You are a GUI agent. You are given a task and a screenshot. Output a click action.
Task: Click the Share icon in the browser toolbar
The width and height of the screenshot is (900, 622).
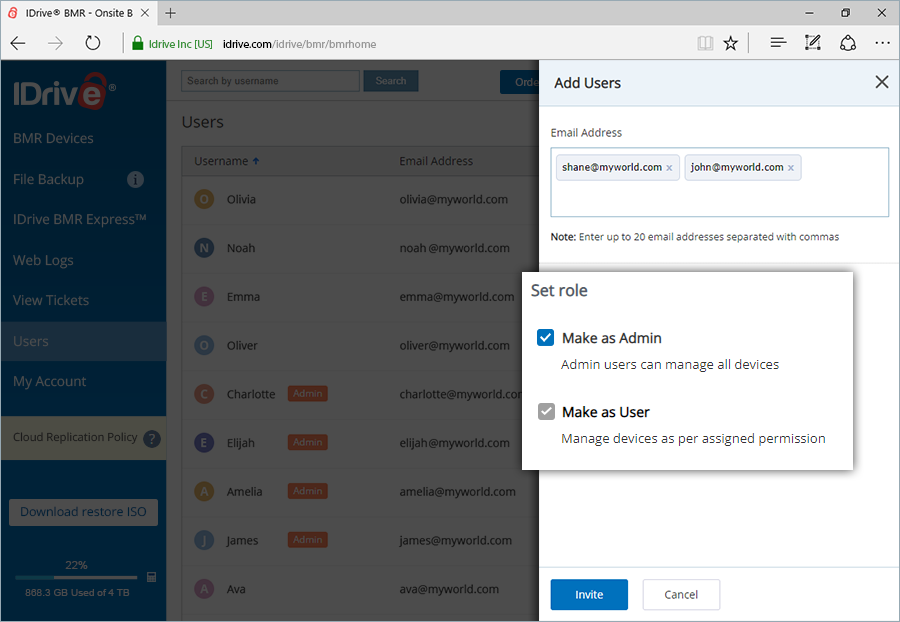(848, 43)
